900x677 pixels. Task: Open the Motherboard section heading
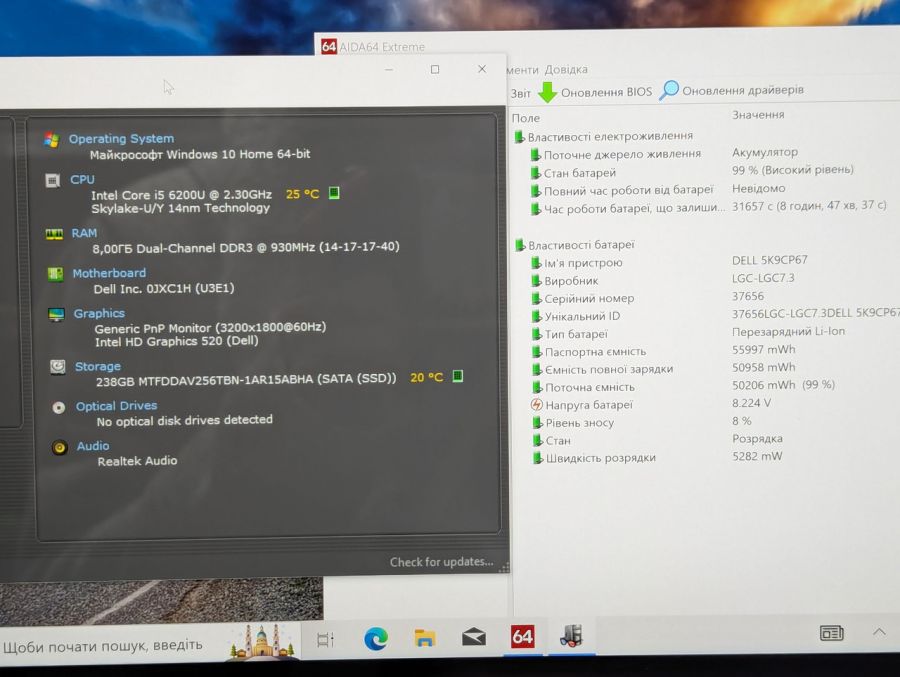click(109, 273)
